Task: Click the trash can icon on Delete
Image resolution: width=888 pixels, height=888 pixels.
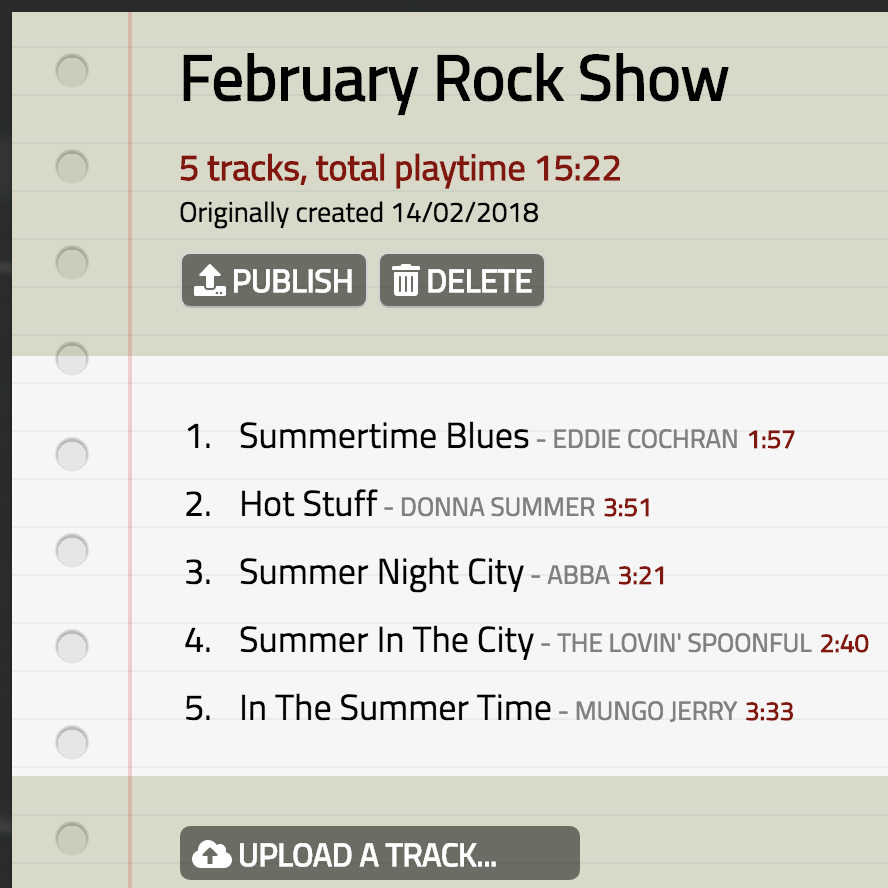Action: [405, 281]
